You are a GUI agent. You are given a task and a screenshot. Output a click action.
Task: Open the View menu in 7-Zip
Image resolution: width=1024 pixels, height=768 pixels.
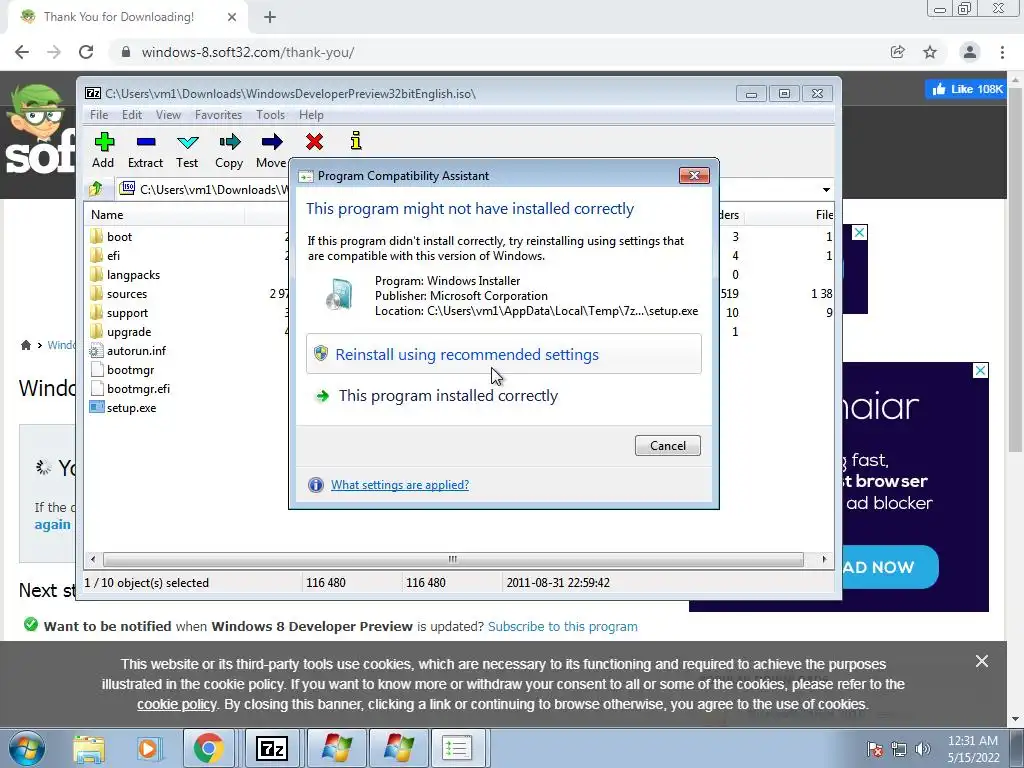click(168, 115)
